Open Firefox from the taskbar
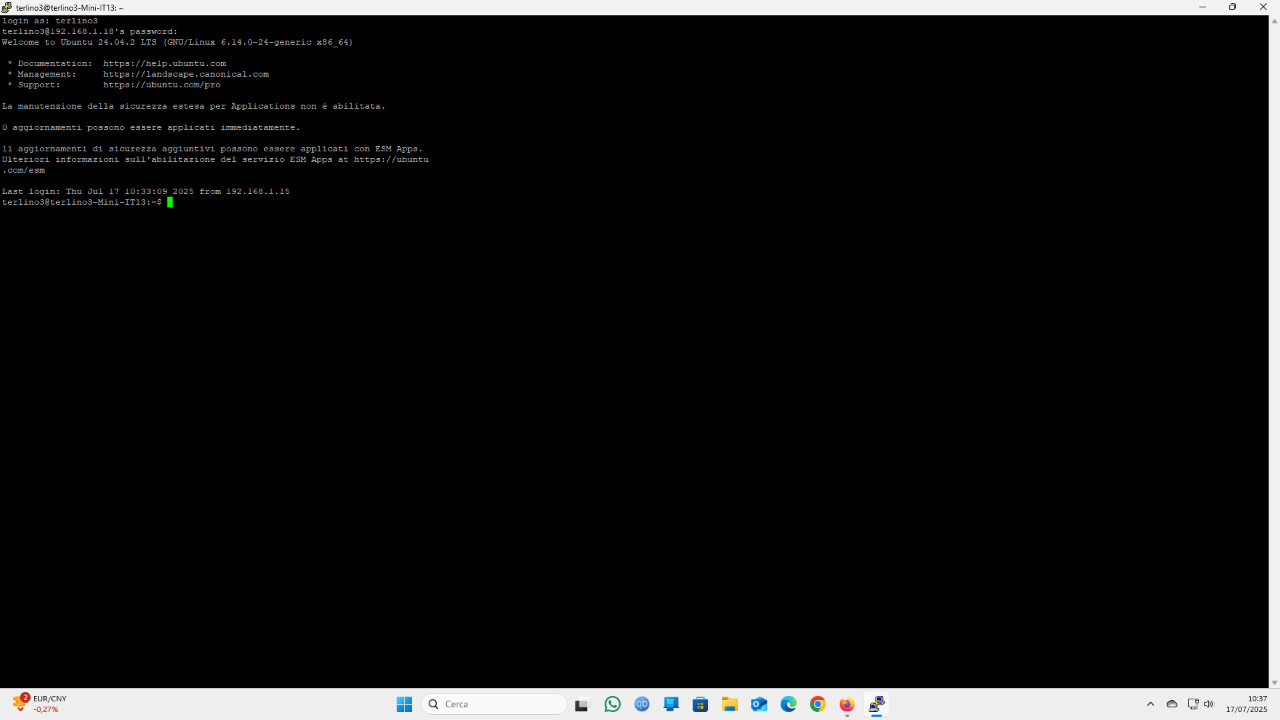 (x=847, y=704)
